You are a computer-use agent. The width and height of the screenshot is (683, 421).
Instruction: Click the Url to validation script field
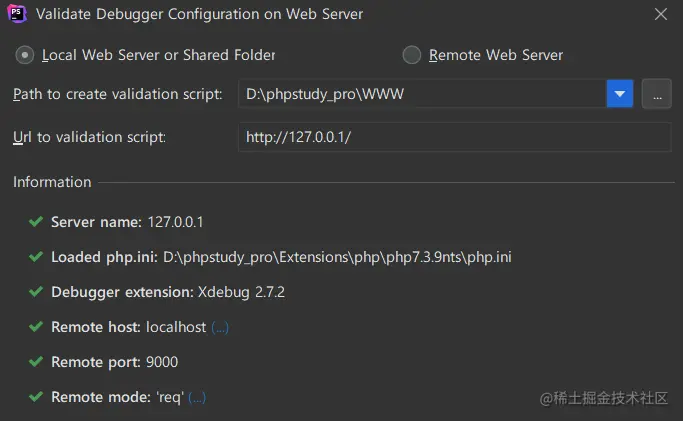point(455,137)
